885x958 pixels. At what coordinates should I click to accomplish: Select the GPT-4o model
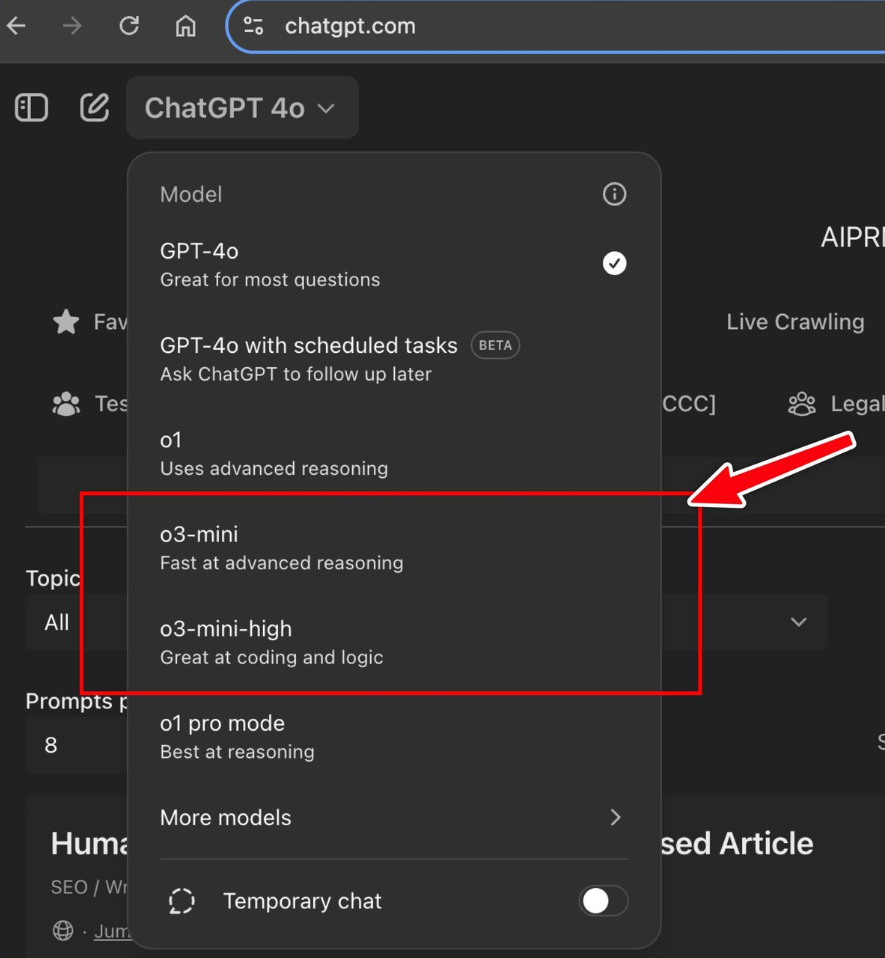pyautogui.click(x=393, y=265)
